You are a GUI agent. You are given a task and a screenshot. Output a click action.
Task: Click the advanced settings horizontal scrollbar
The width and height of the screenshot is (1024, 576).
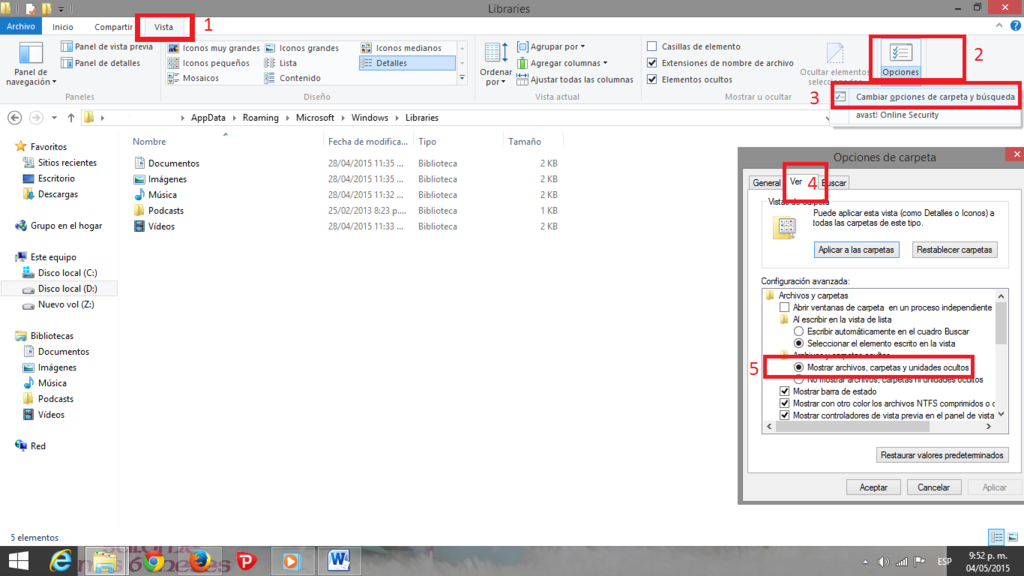click(x=878, y=427)
